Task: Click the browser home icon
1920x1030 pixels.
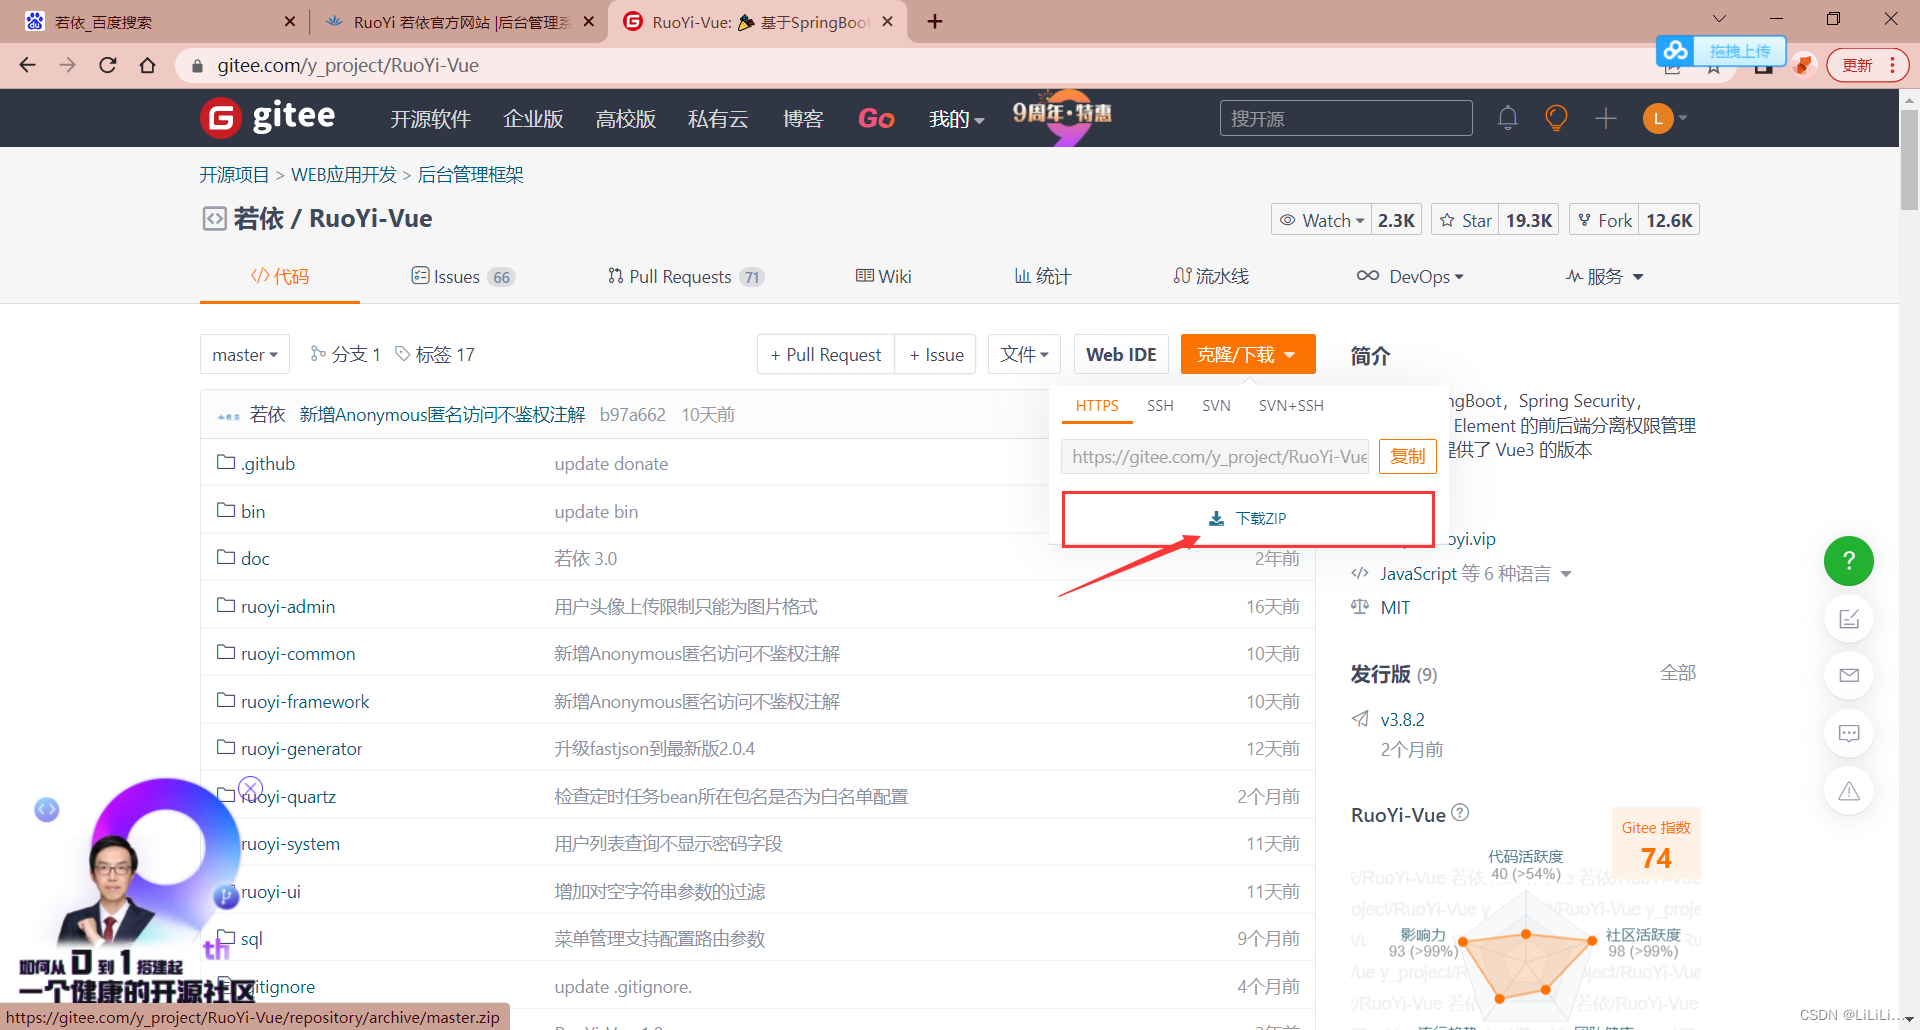Action: click(x=148, y=65)
